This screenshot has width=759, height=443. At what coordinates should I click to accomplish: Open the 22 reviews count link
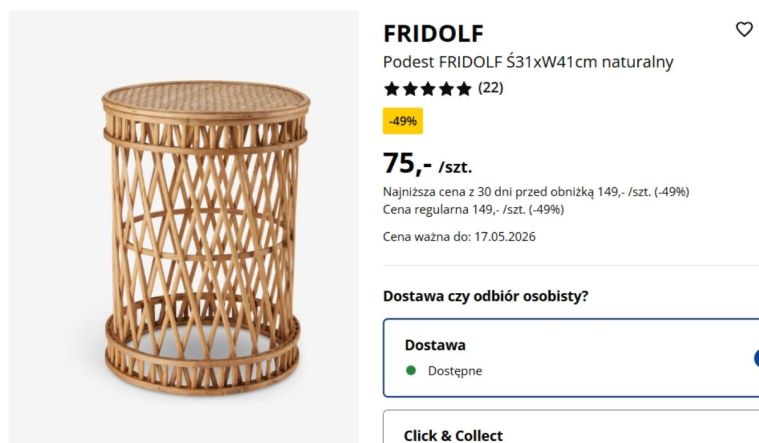(x=491, y=88)
